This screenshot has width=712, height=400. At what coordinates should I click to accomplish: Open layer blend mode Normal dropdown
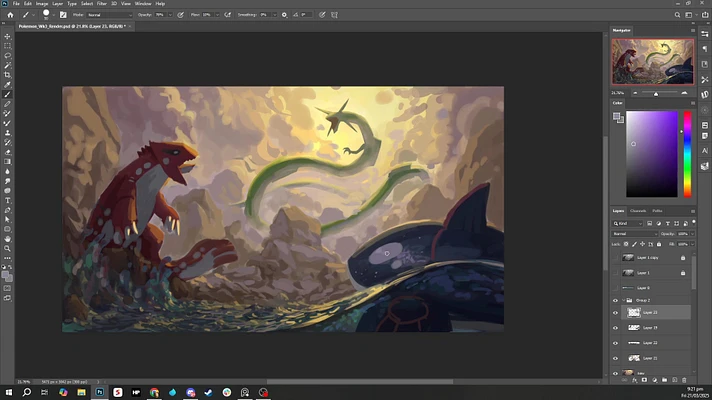pos(634,234)
